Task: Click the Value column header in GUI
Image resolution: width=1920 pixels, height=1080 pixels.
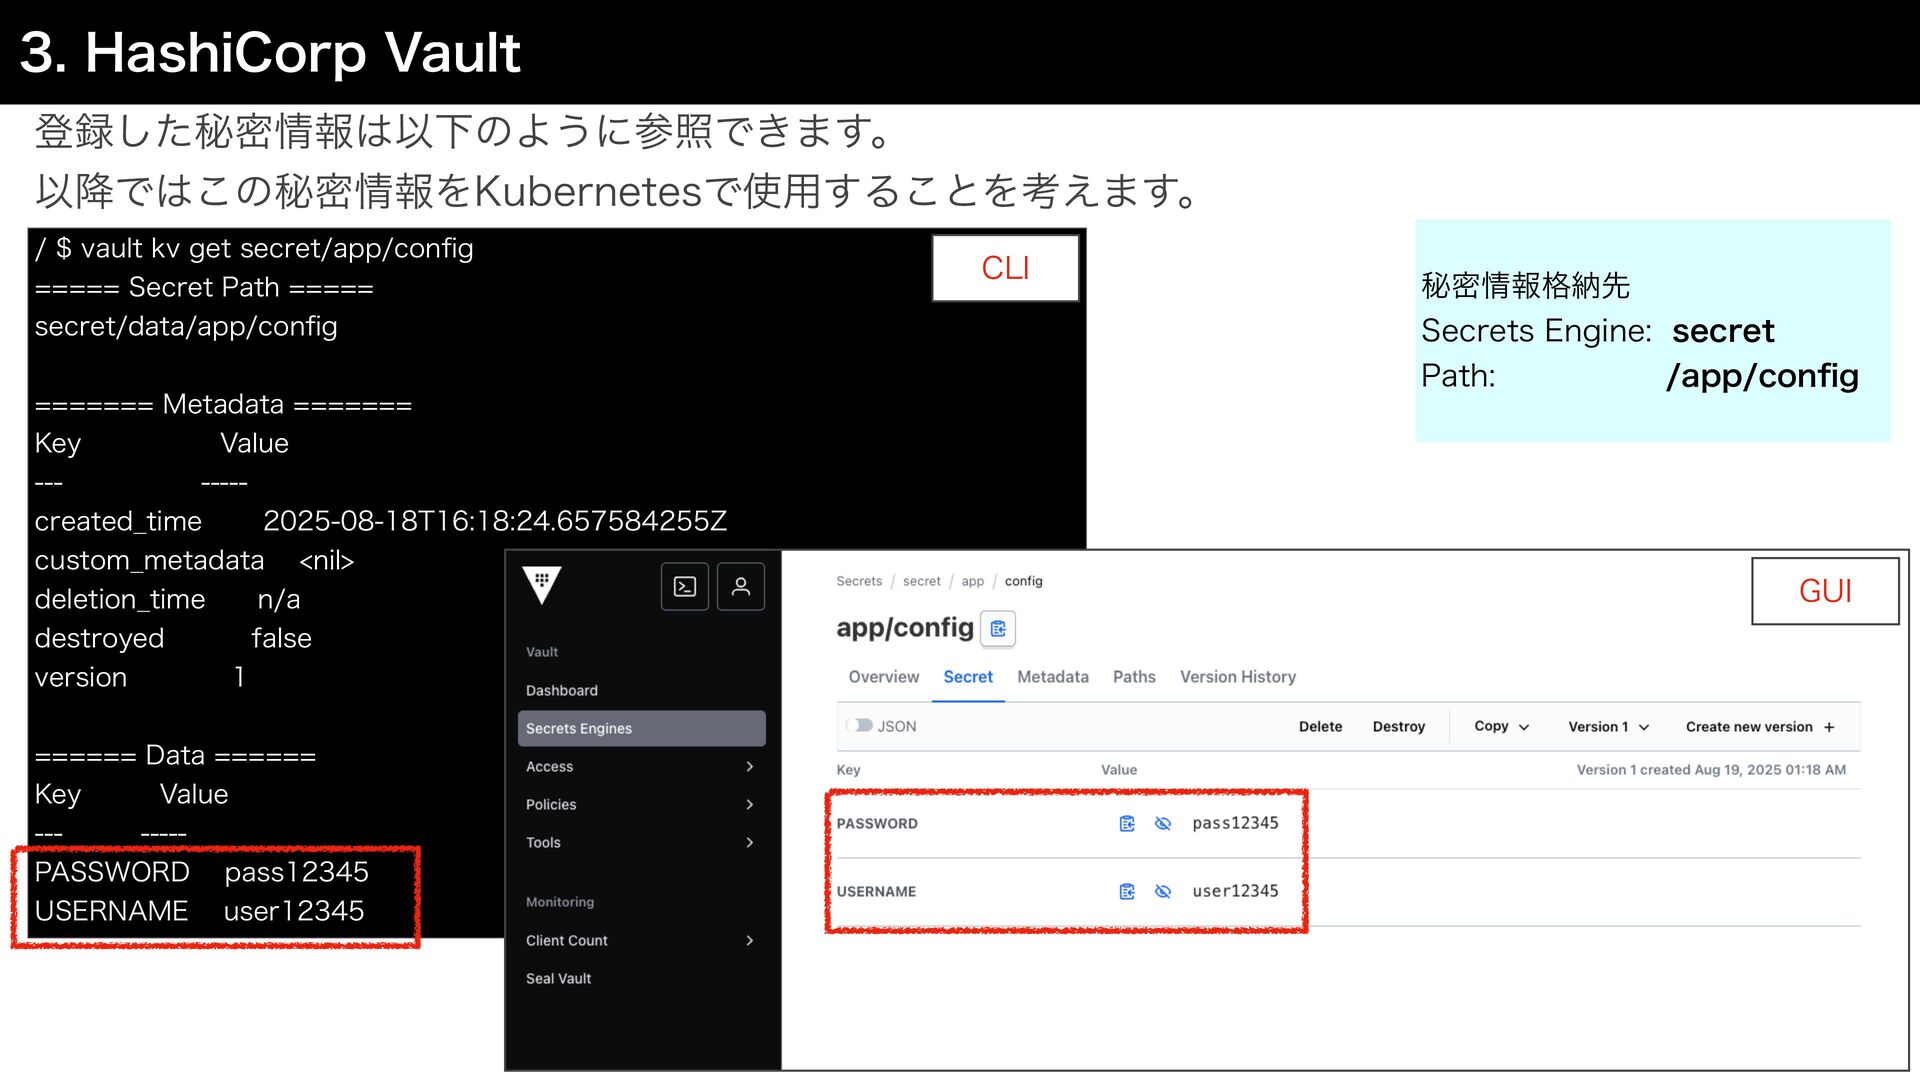Action: [x=1119, y=770]
